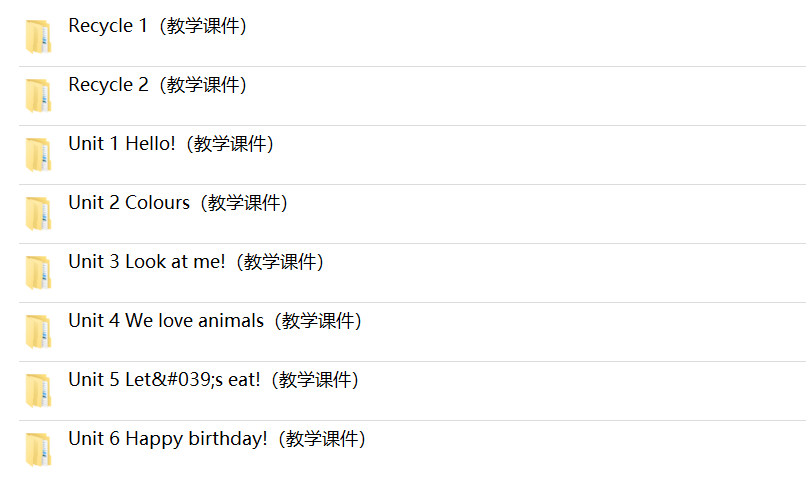
Task: Open the Recycle 1 (教学课件) folder name
Action: tap(157, 26)
